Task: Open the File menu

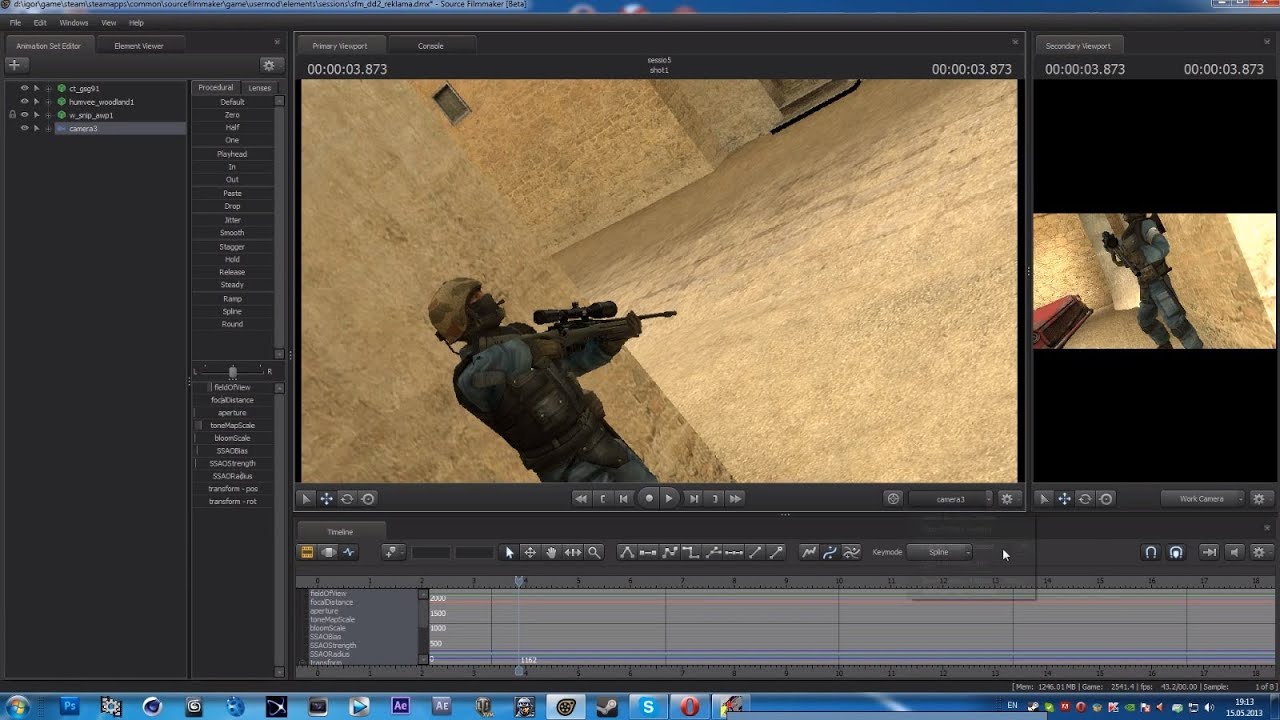Action: click(15, 22)
